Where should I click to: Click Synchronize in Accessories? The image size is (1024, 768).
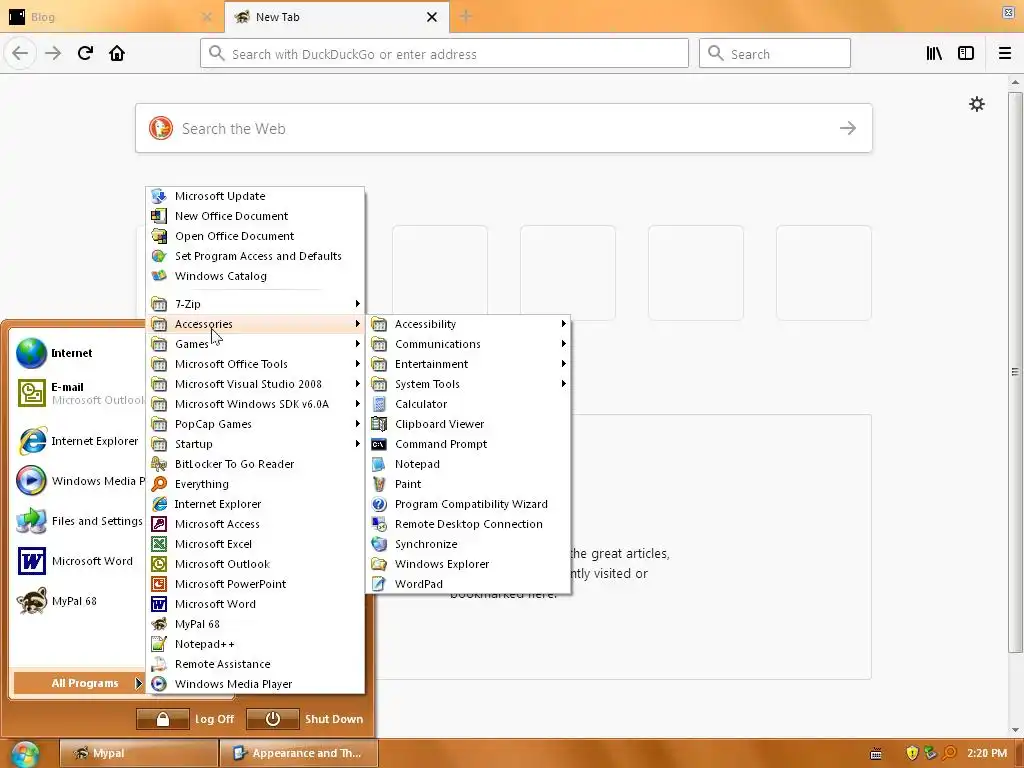coord(468,544)
